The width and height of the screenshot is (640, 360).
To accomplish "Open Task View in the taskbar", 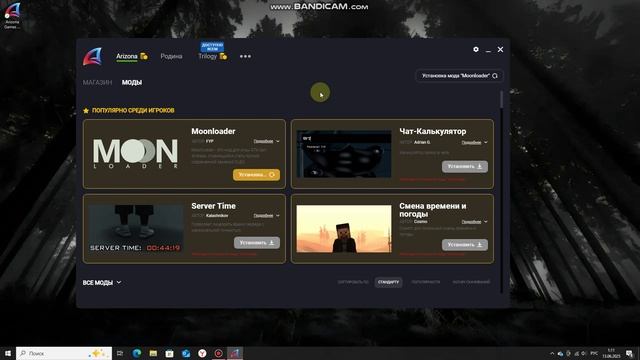I will pyautogui.click(x=120, y=353).
